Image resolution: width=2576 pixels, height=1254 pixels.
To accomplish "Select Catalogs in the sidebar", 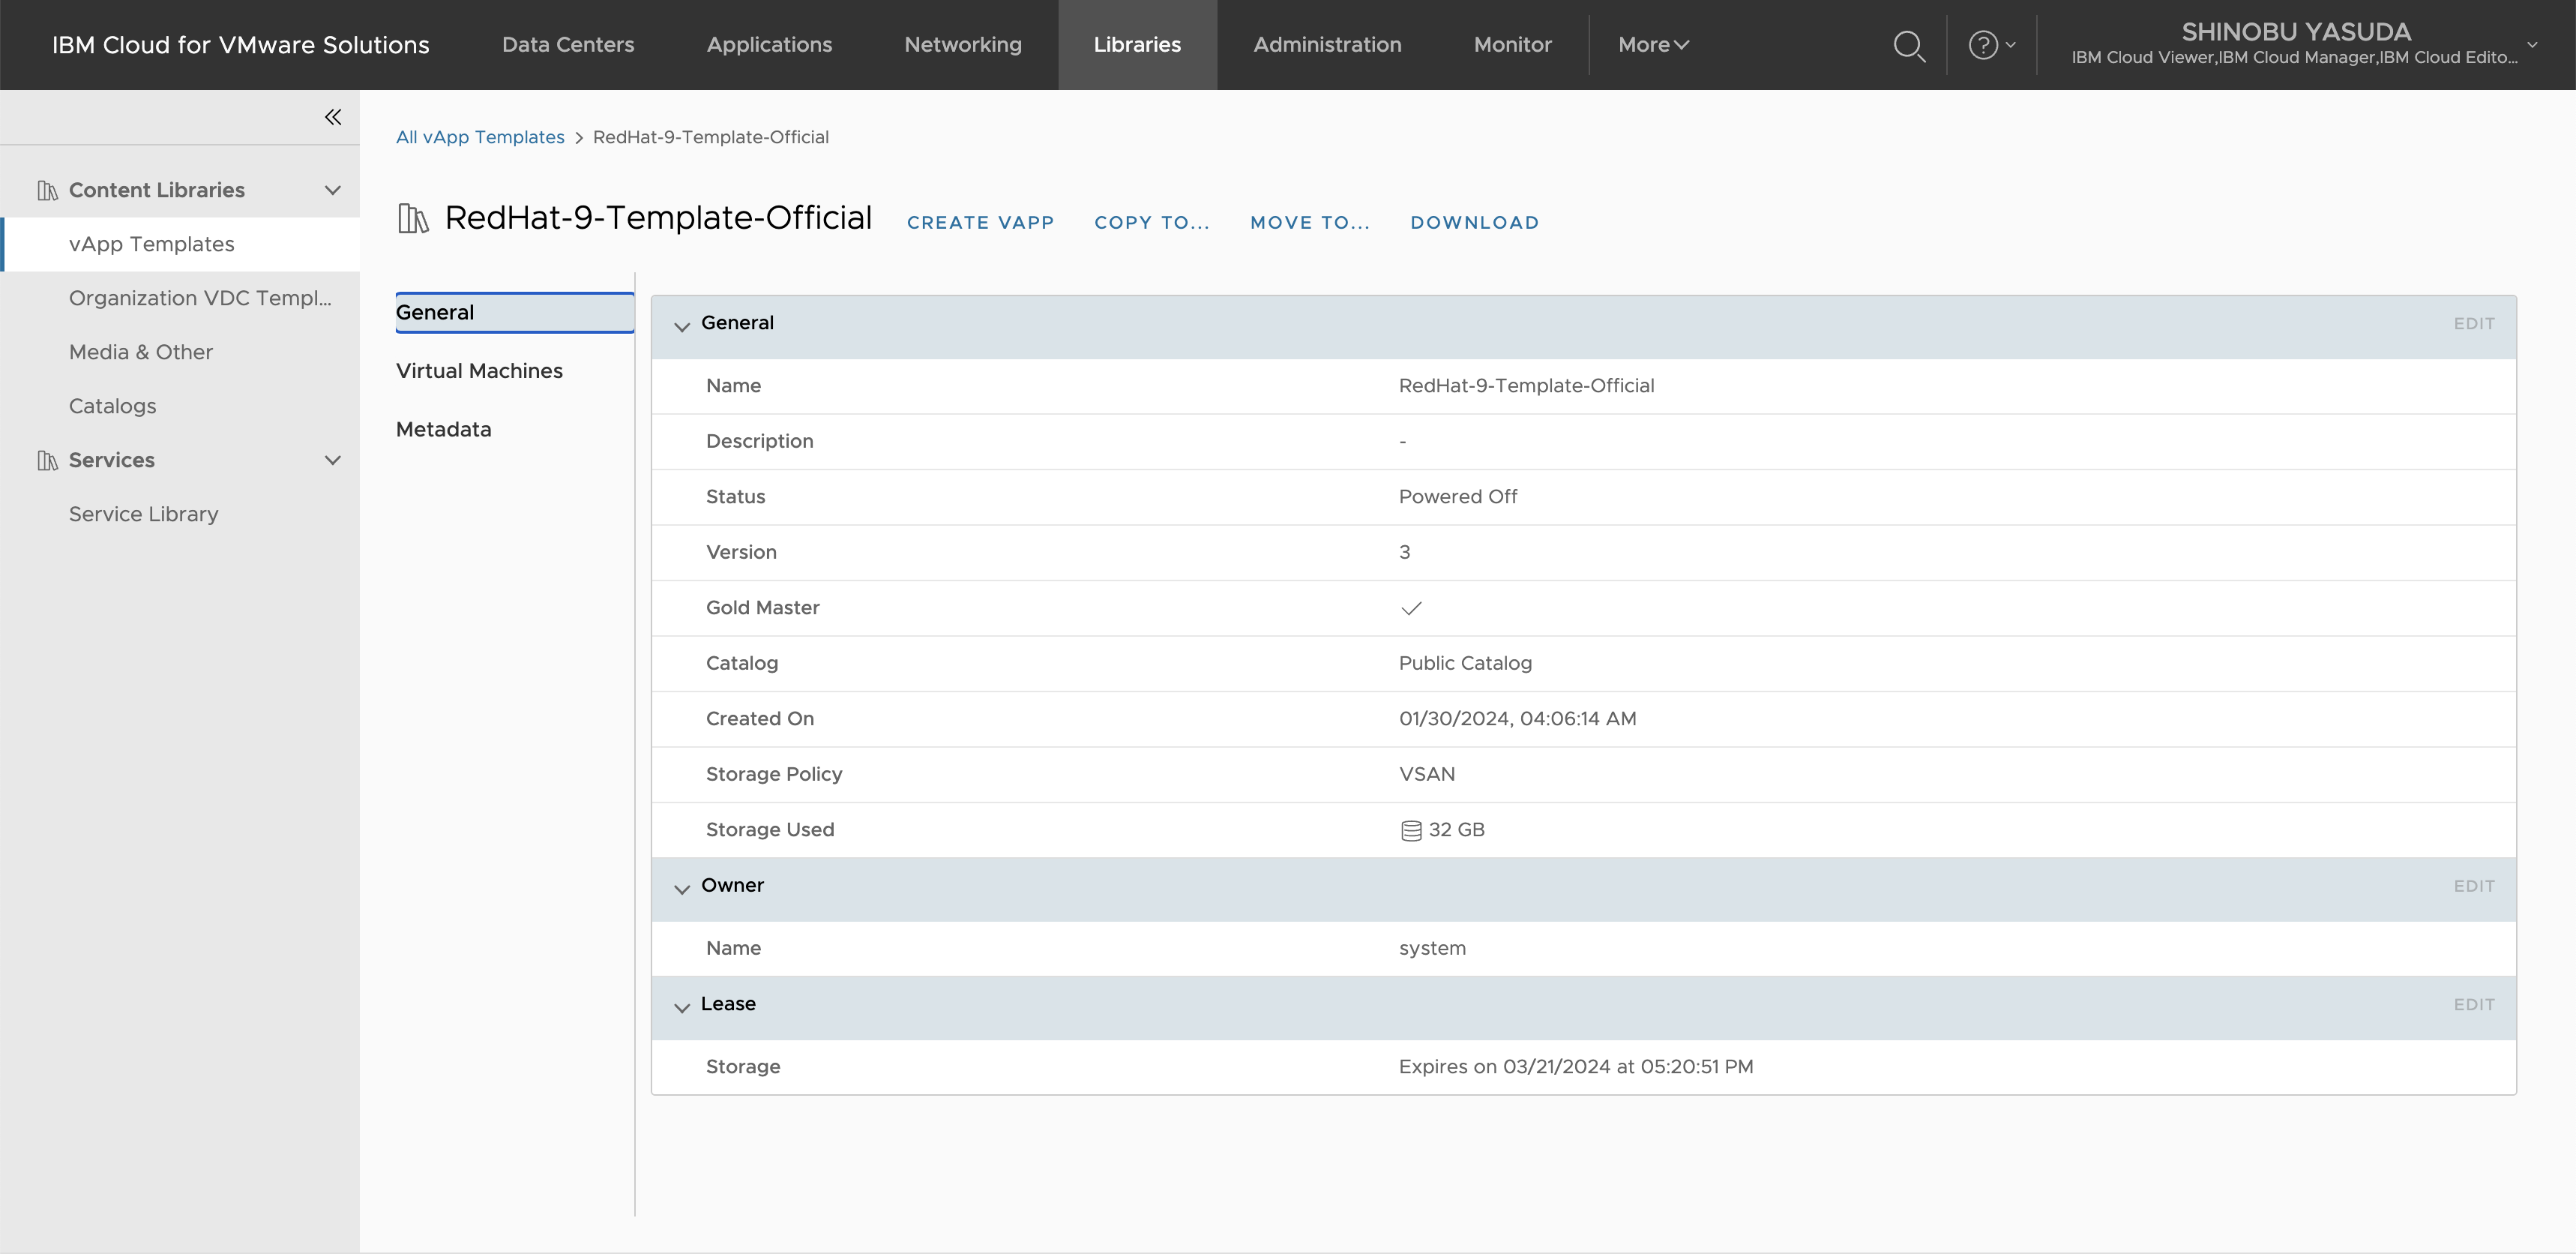I will click(x=112, y=406).
